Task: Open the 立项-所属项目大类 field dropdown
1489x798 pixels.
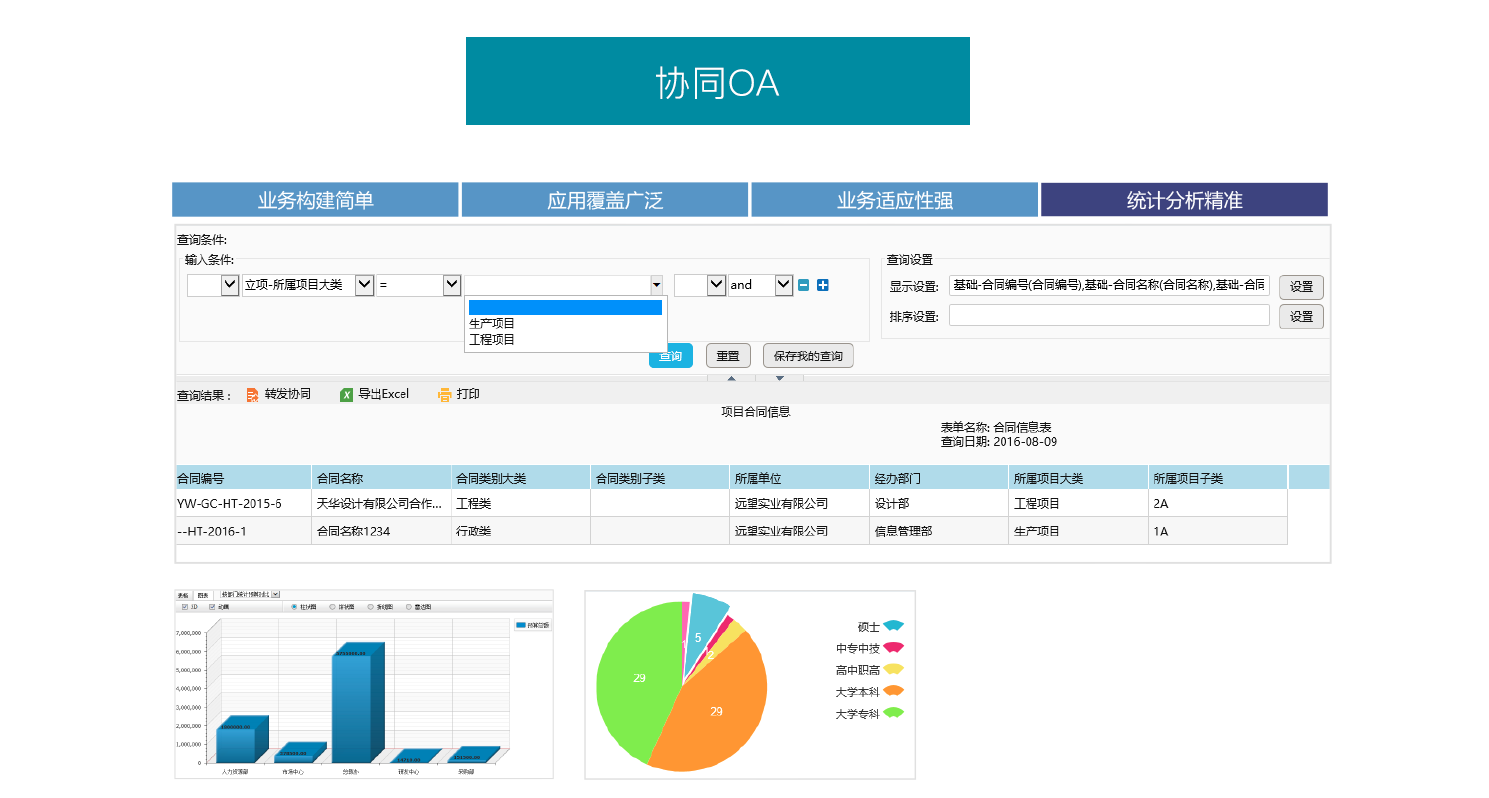Action: (364, 285)
